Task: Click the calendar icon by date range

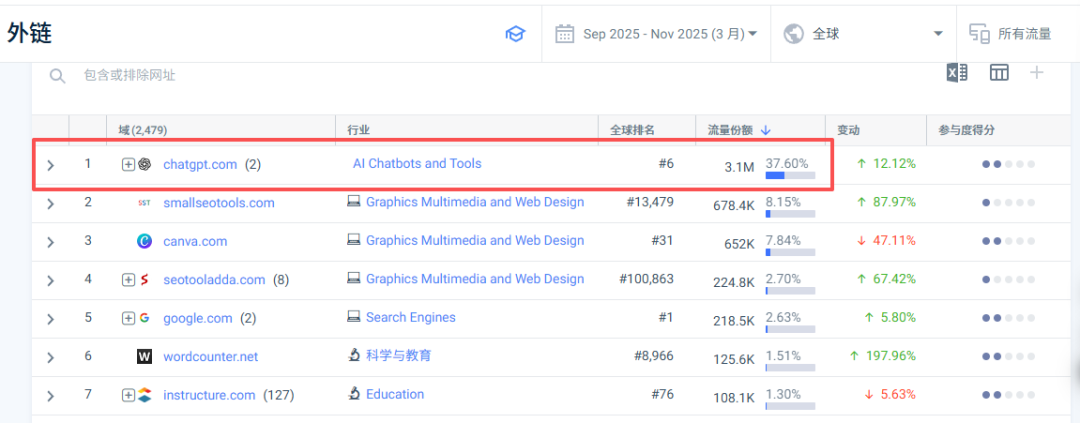Action: point(565,34)
